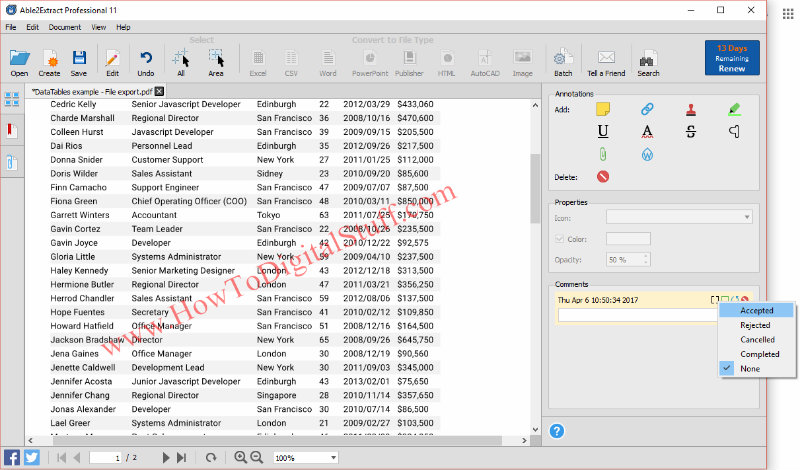Choose None comment status

click(756, 368)
